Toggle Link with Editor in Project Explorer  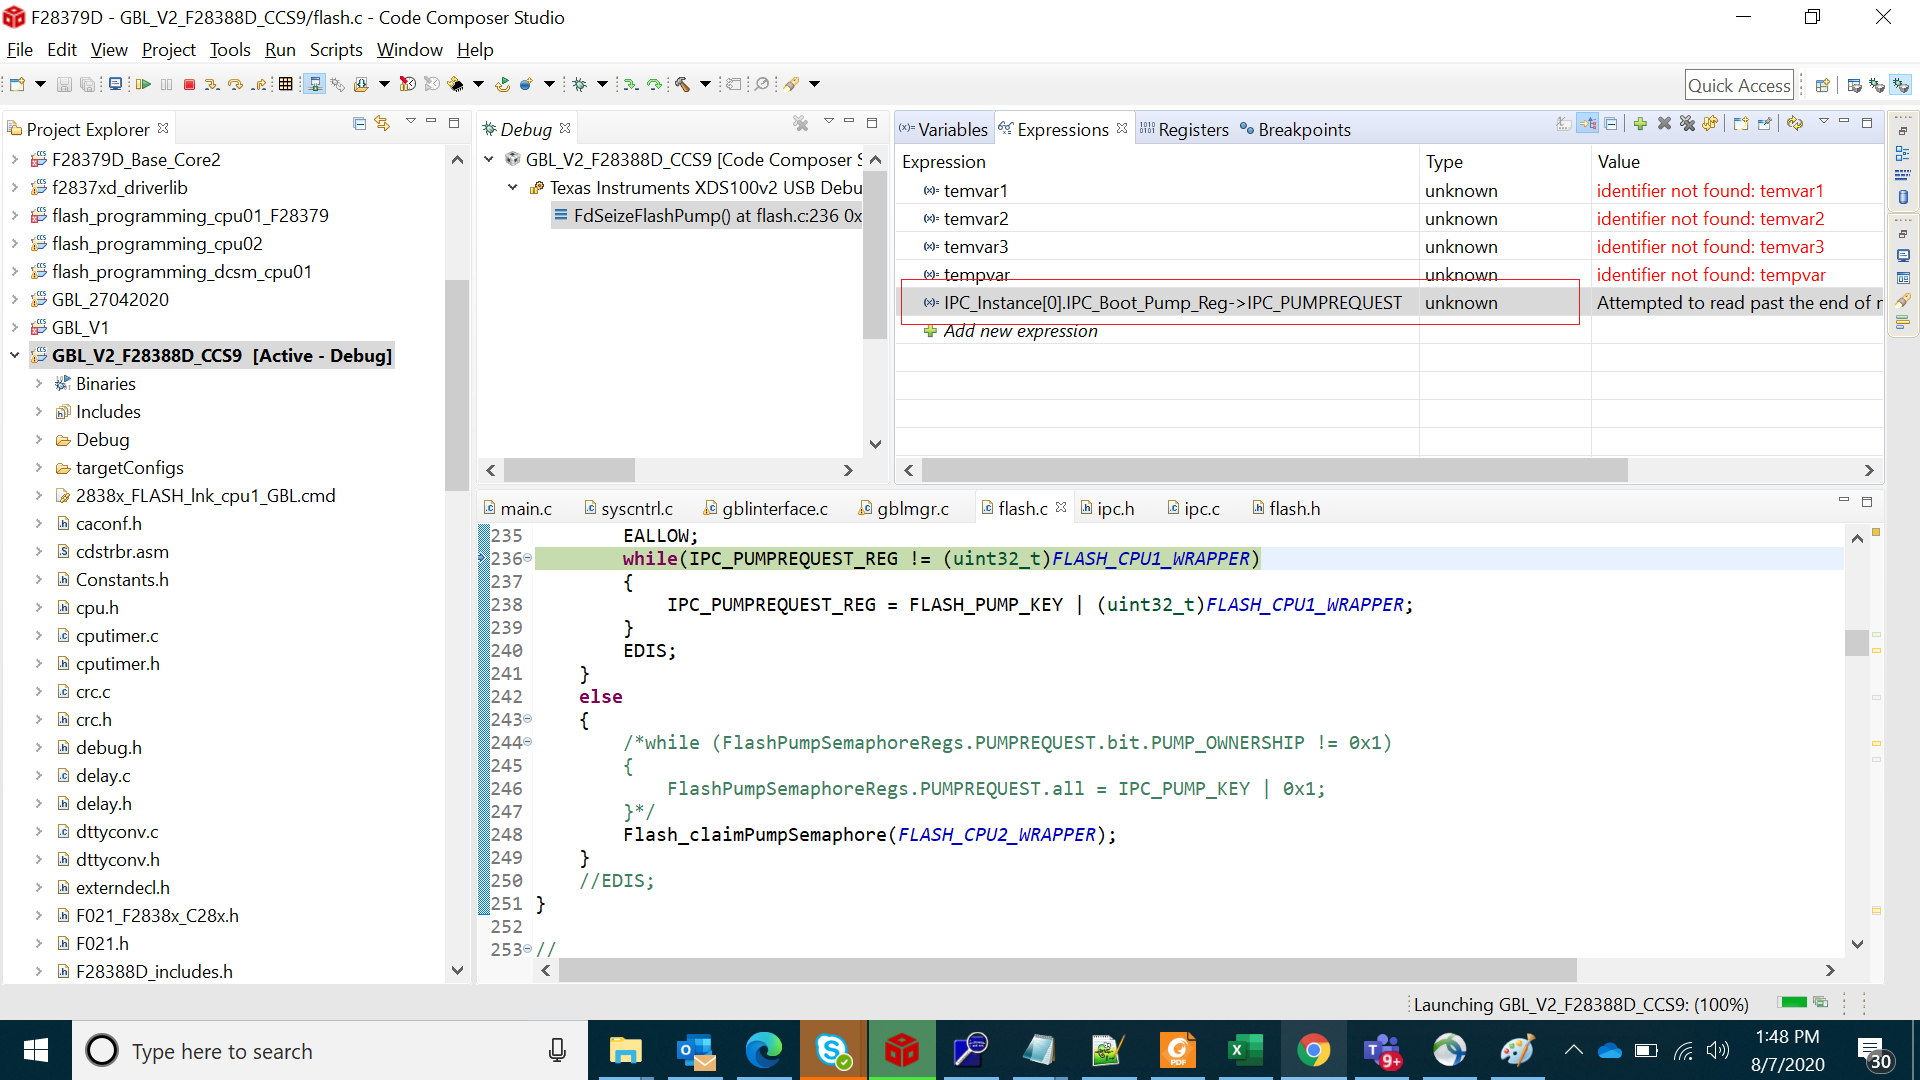point(382,124)
